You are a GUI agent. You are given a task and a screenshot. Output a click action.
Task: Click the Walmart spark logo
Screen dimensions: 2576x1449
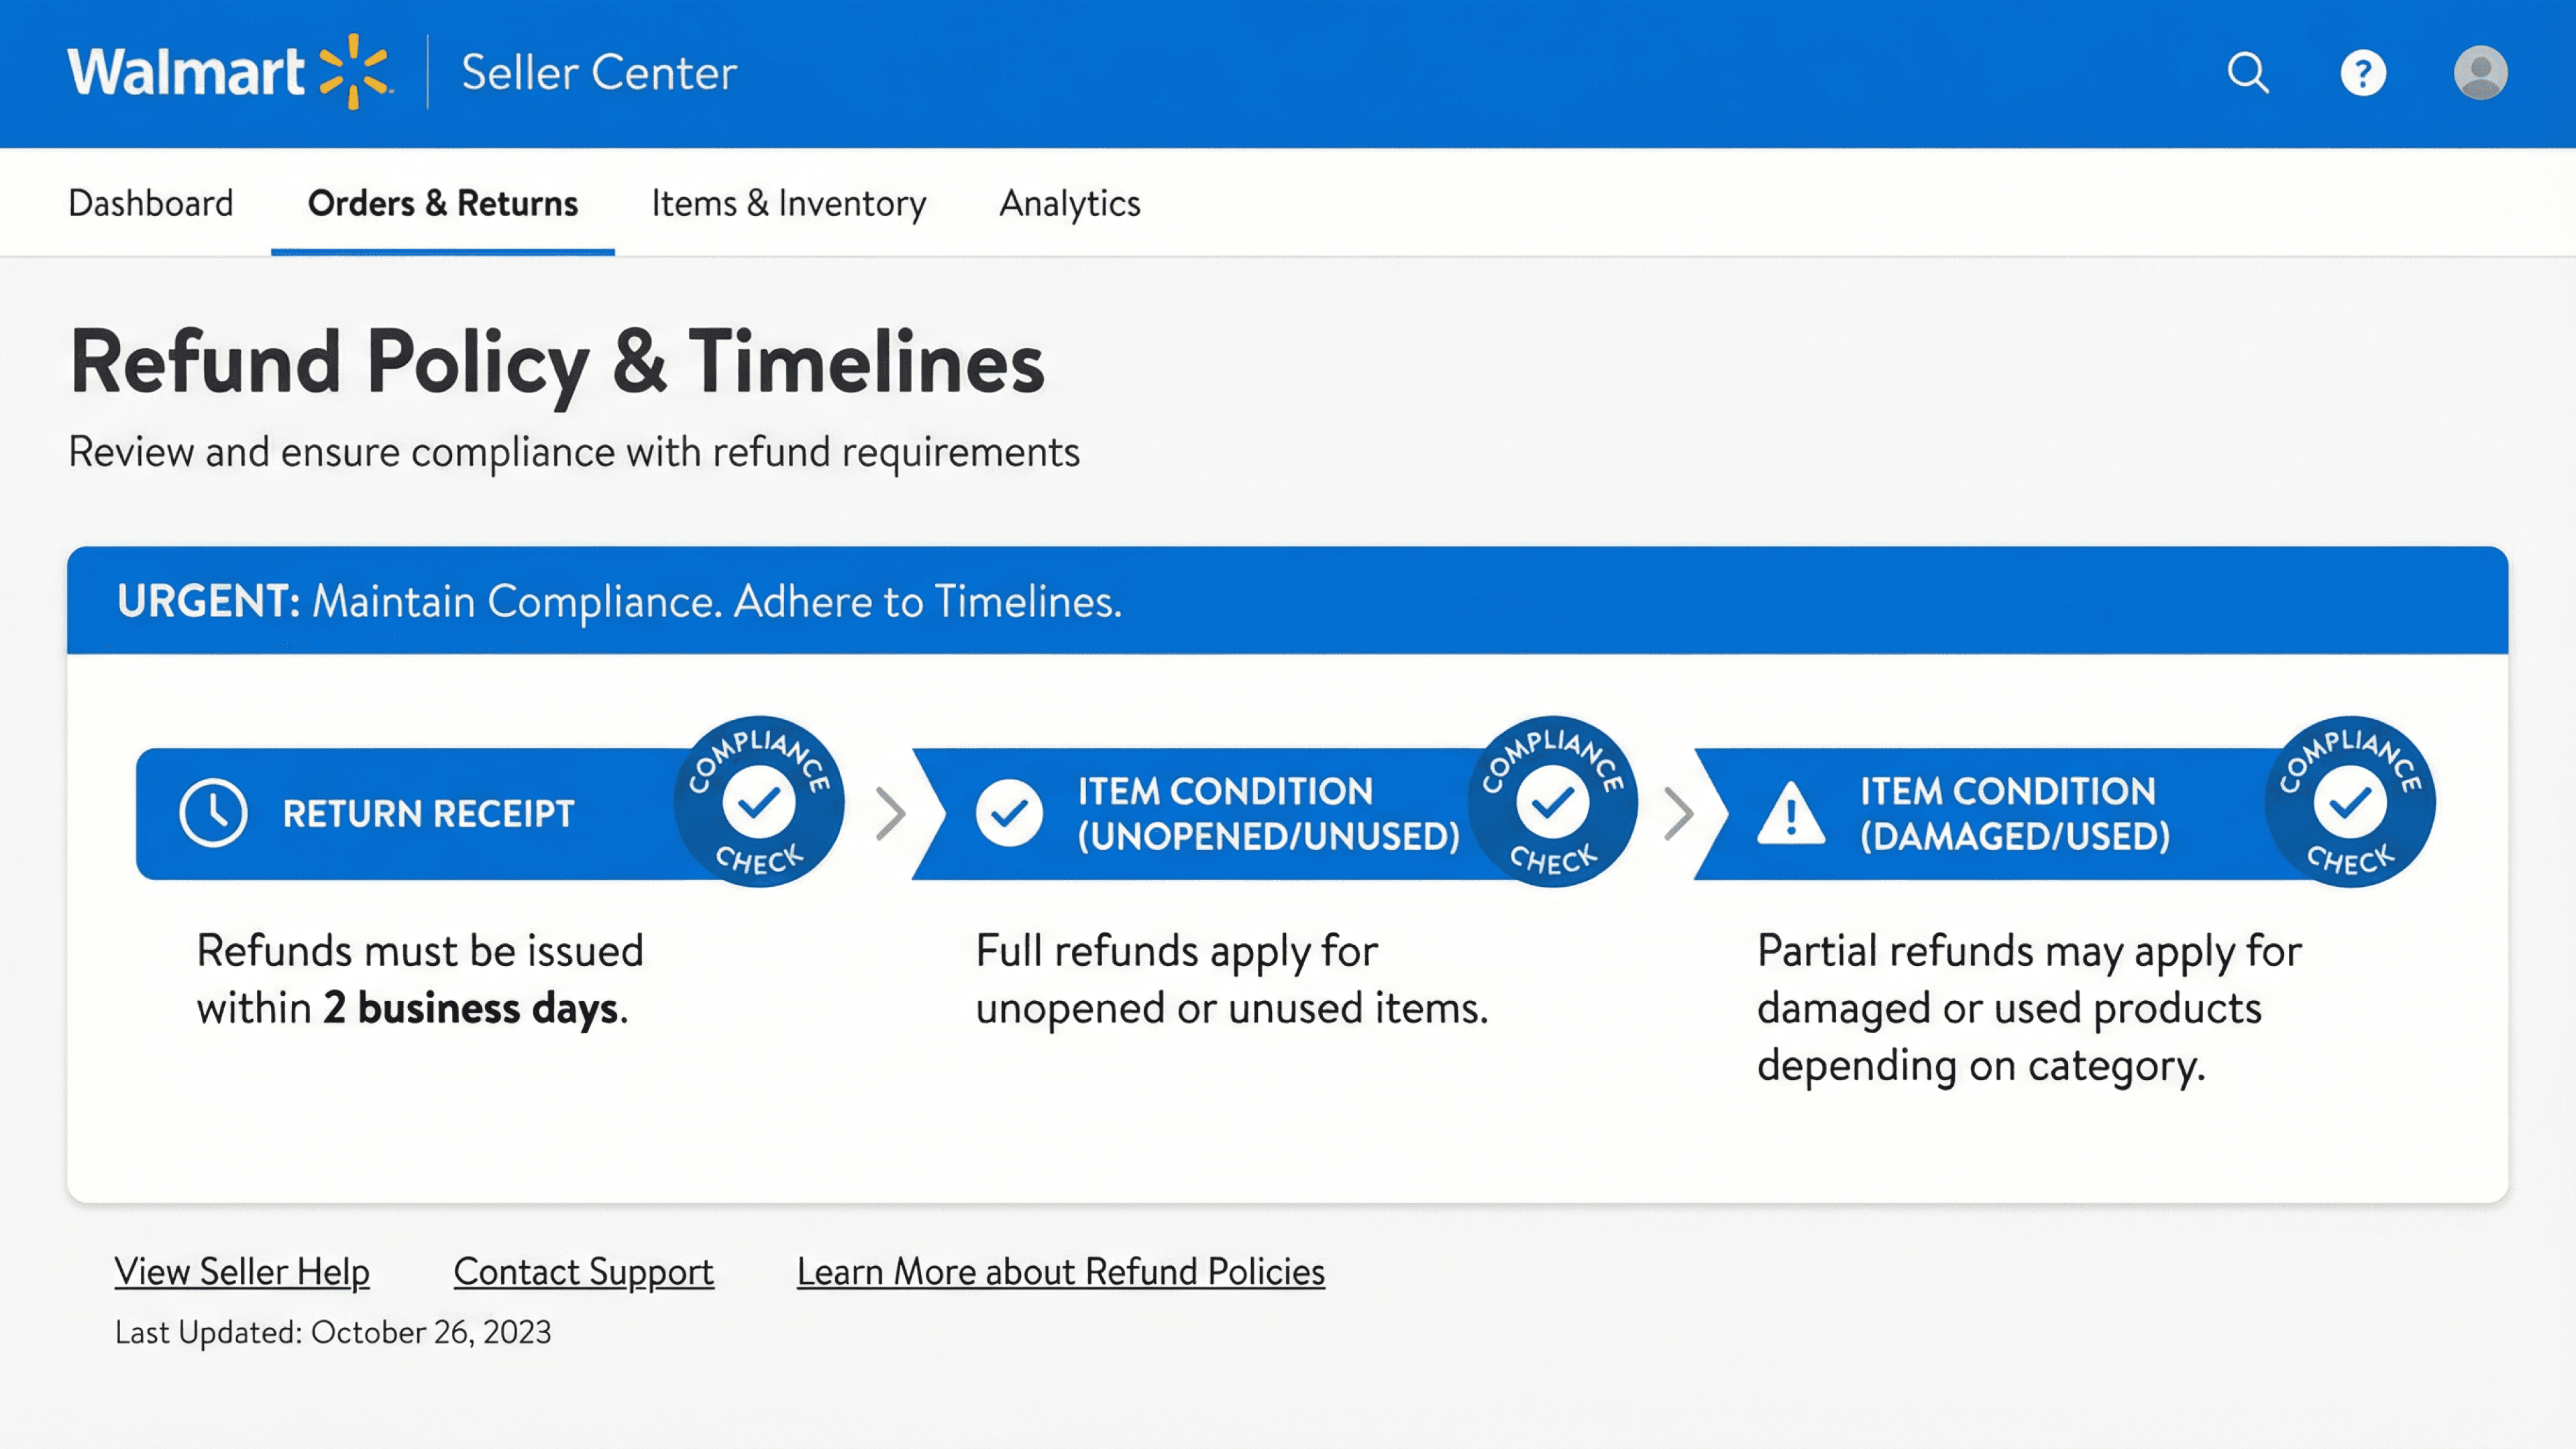[x=353, y=72]
